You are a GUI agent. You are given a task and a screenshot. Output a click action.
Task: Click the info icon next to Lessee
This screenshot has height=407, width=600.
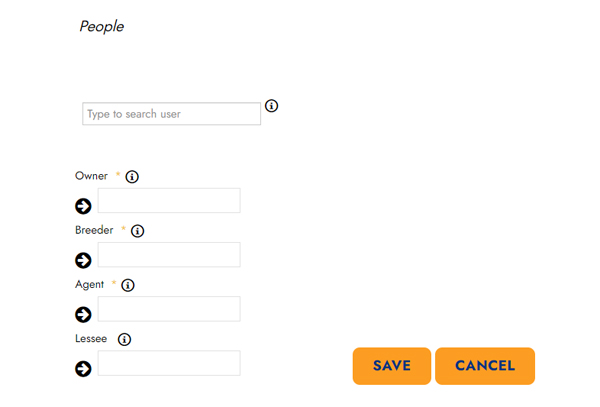(124, 339)
